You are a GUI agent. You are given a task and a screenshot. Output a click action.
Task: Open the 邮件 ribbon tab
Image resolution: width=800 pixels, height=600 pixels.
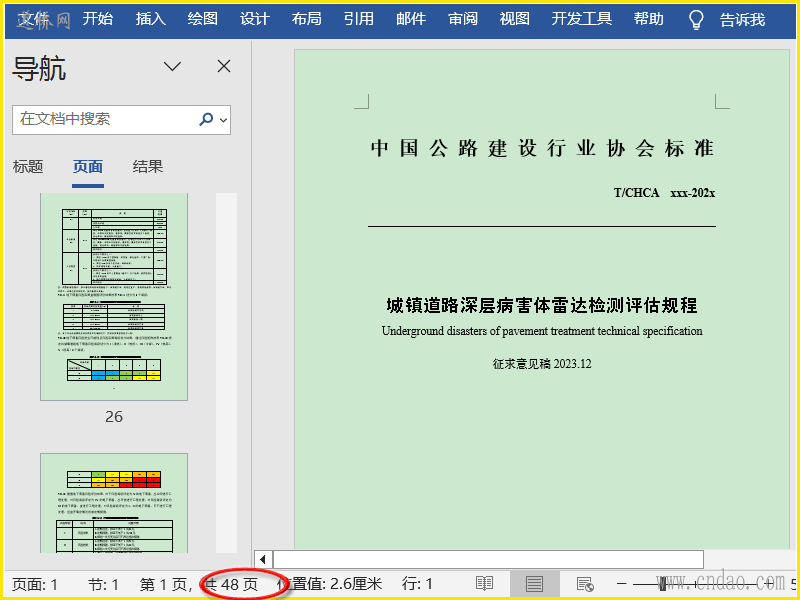pos(411,19)
